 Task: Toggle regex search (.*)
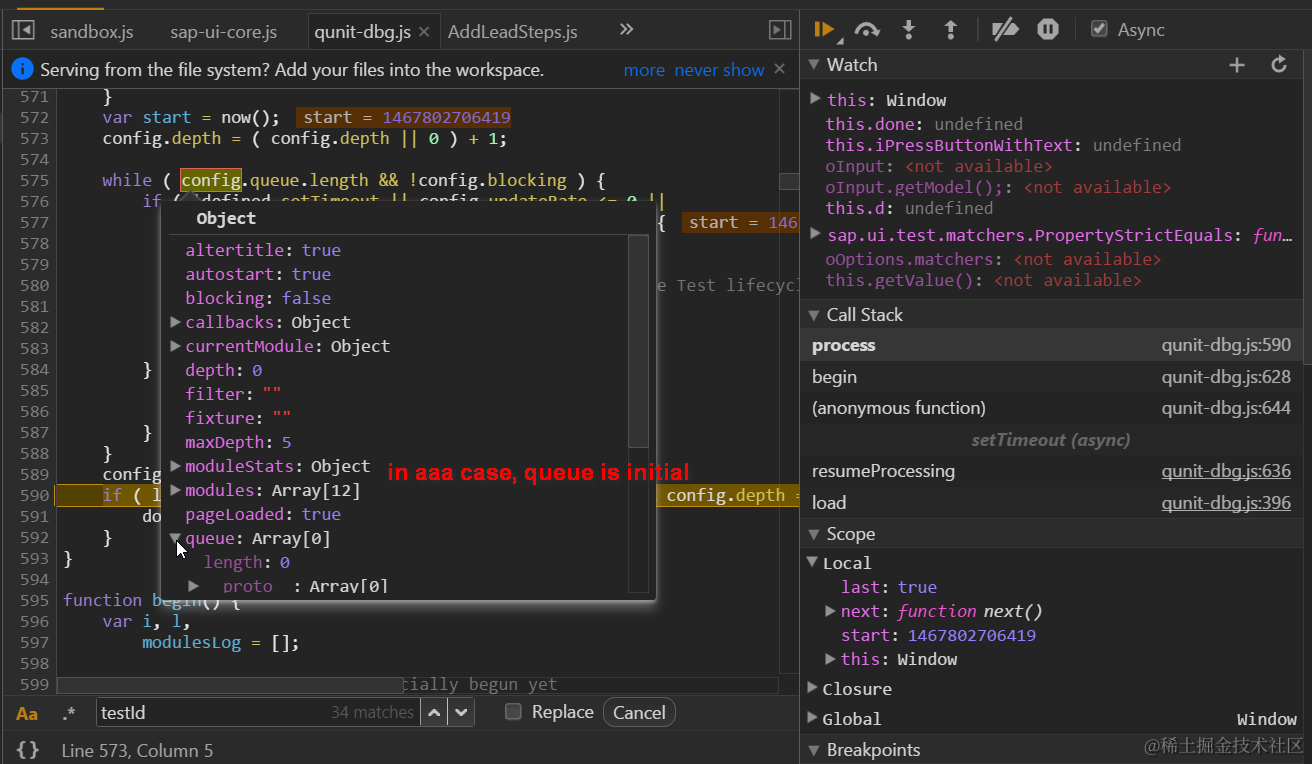pyautogui.click(x=68, y=713)
